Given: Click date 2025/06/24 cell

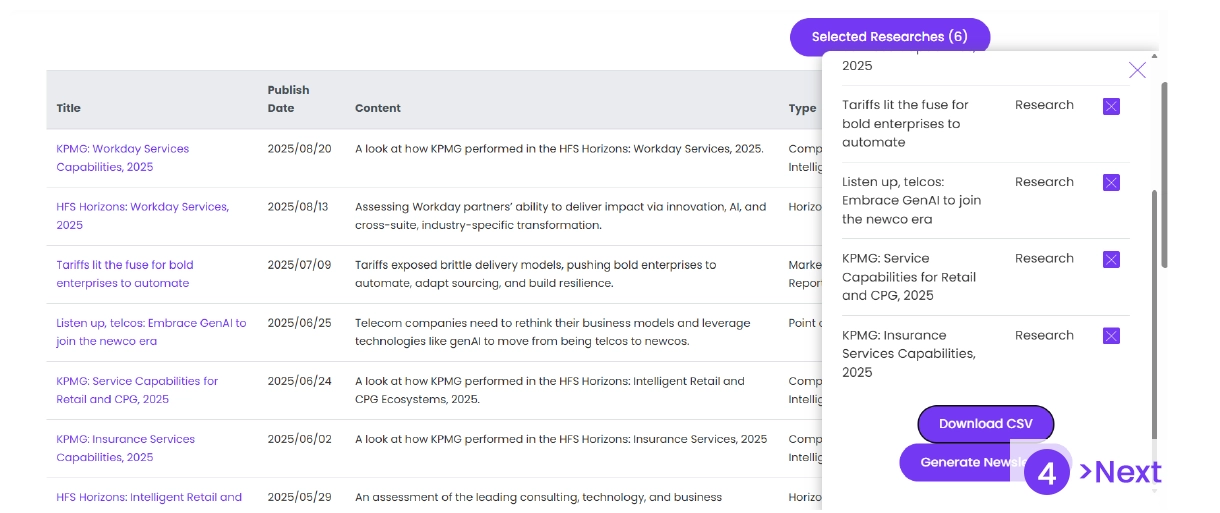Looking at the screenshot, I should tap(299, 381).
